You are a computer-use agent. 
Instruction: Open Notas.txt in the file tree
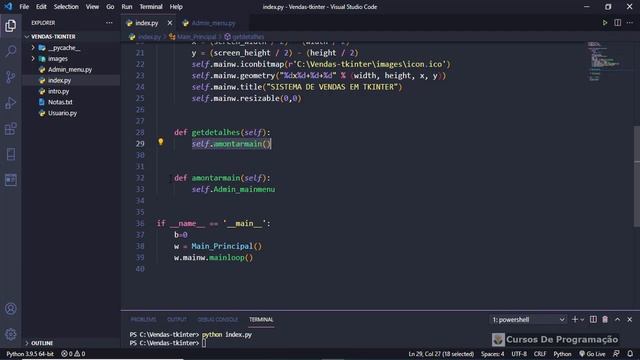click(60, 102)
